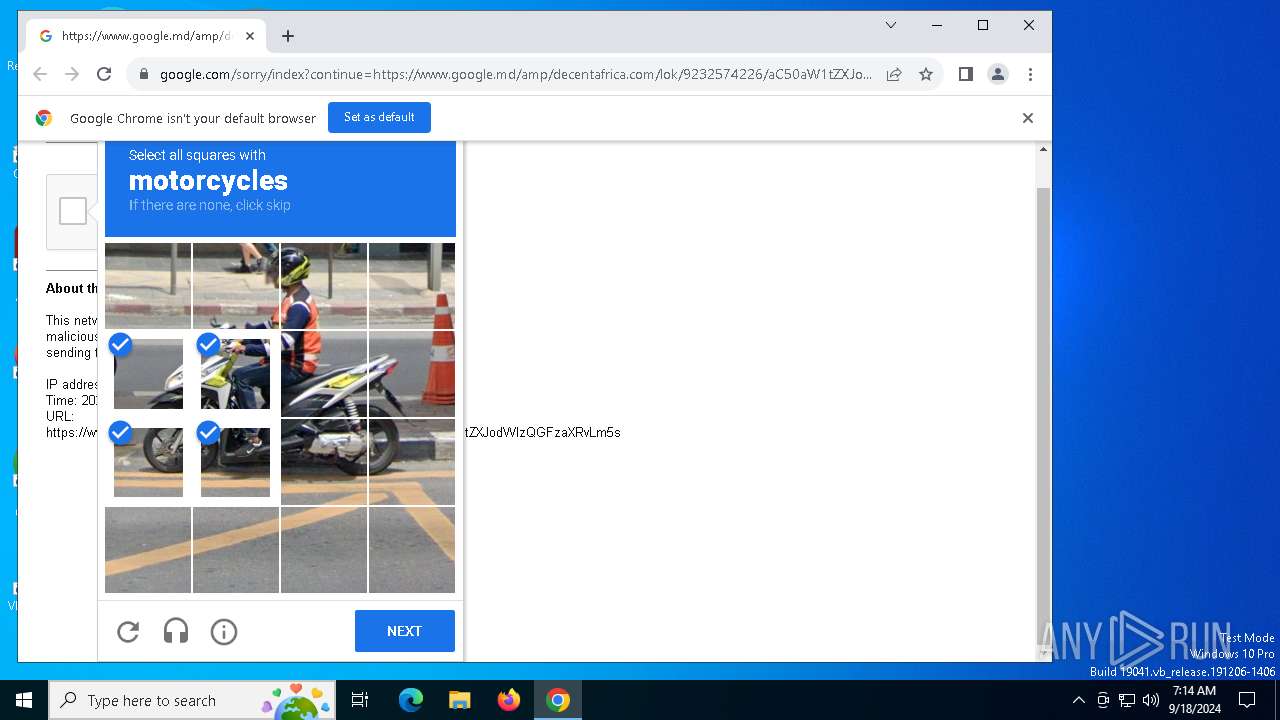This screenshot has height=720, width=1280.
Task: Select the tile with the rider's helmet
Action: [324, 286]
